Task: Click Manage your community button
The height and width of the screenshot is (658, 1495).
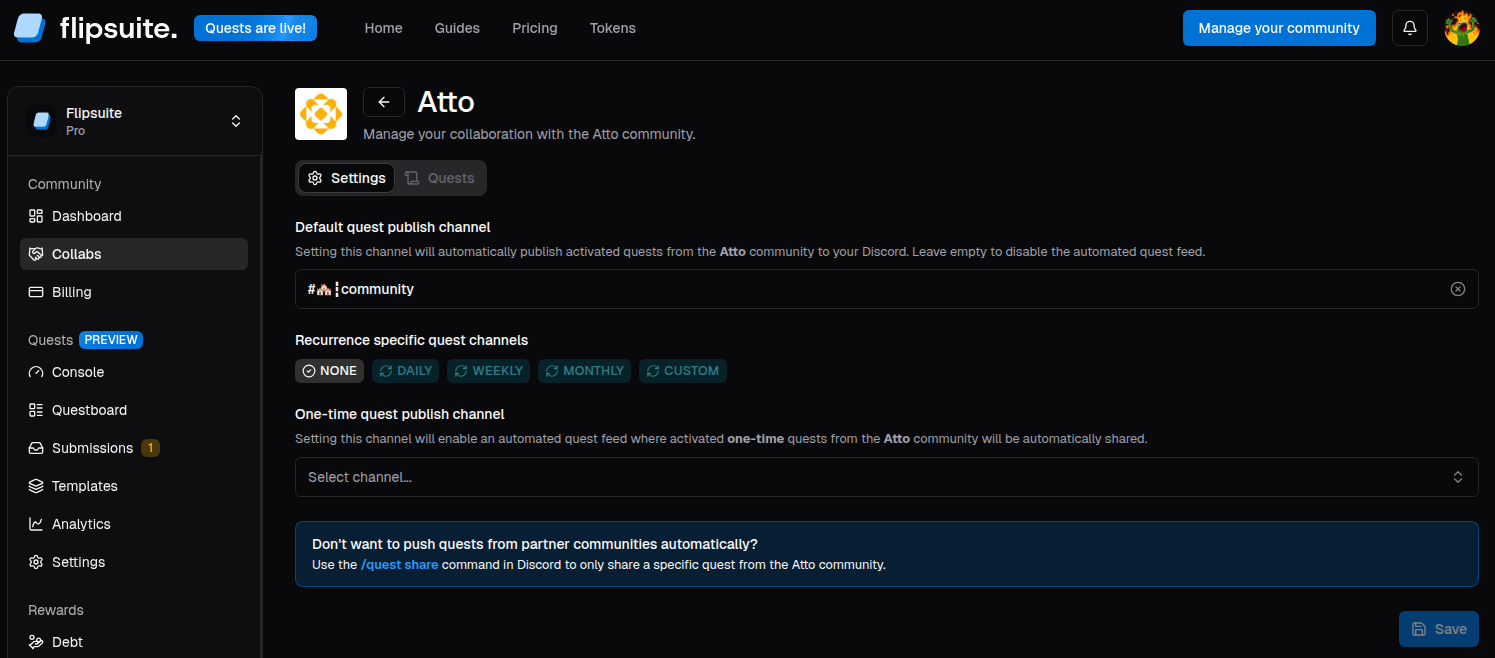Action: (1279, 28)
